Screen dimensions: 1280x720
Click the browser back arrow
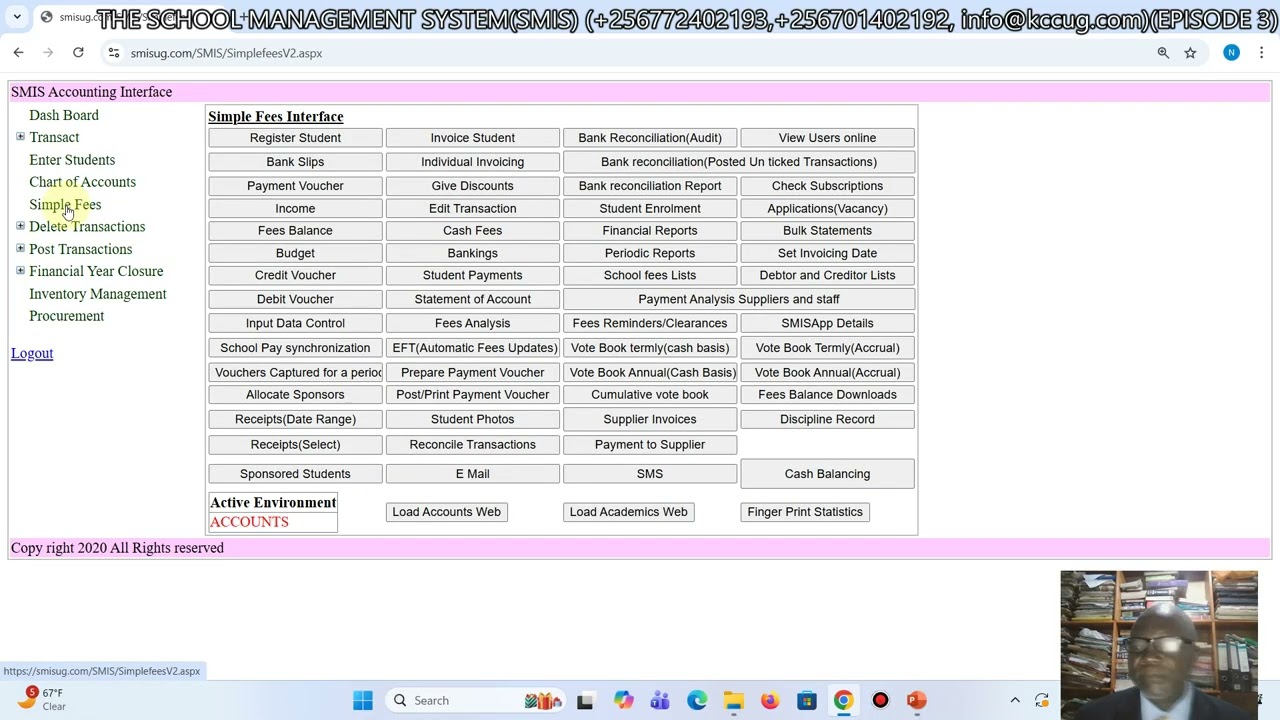point(18,53)
